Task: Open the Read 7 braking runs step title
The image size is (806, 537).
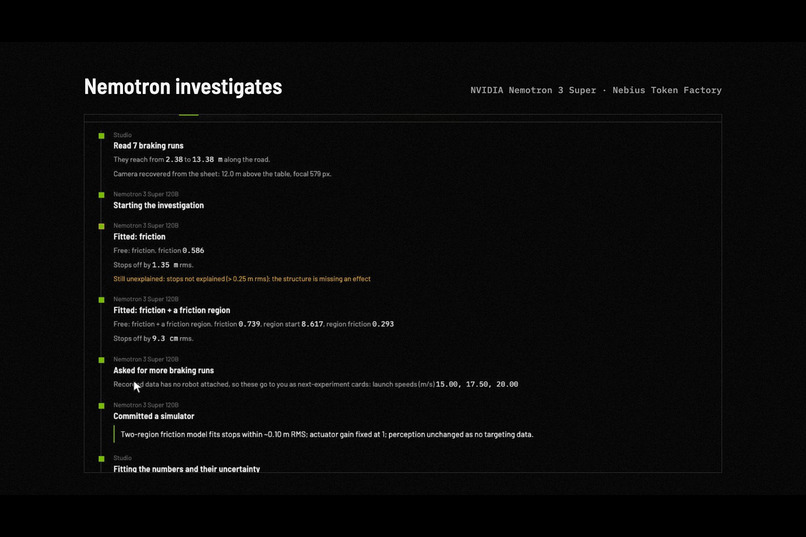Action: (148, 145)
